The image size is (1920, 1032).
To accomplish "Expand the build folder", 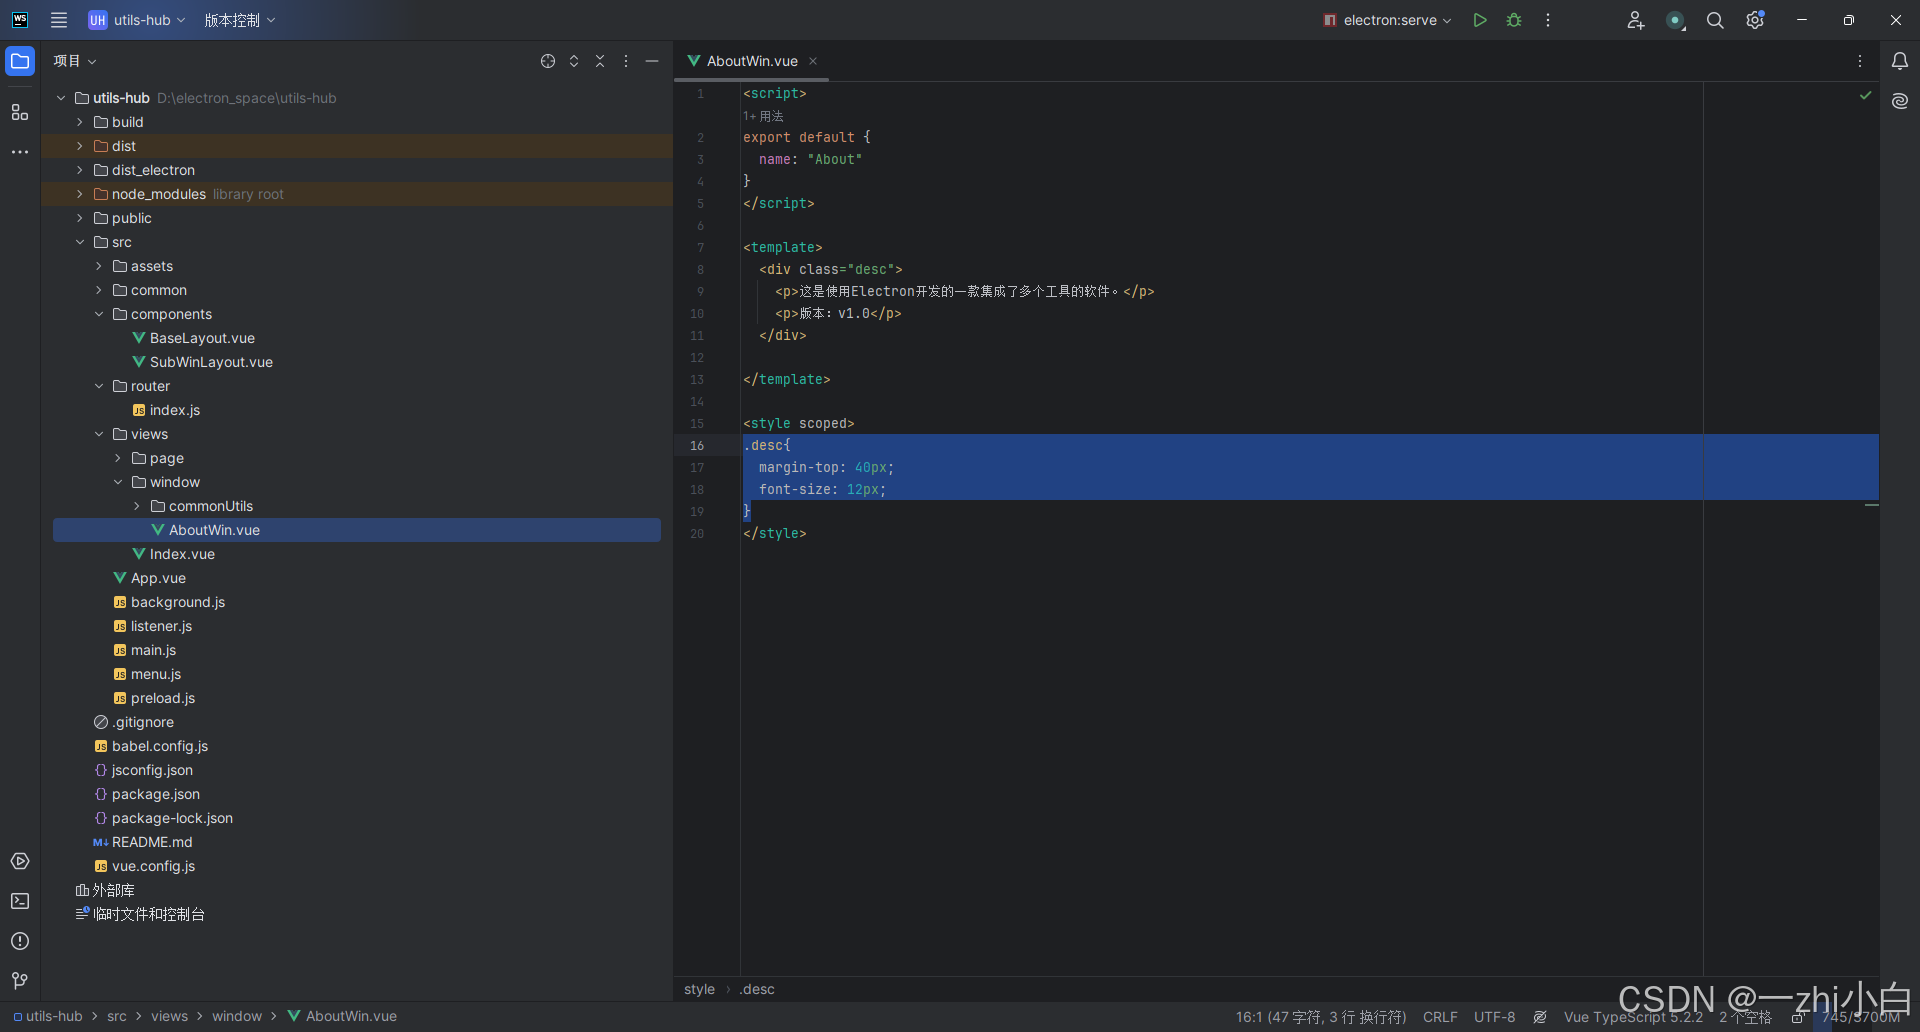I will click(x=80, y=122).
